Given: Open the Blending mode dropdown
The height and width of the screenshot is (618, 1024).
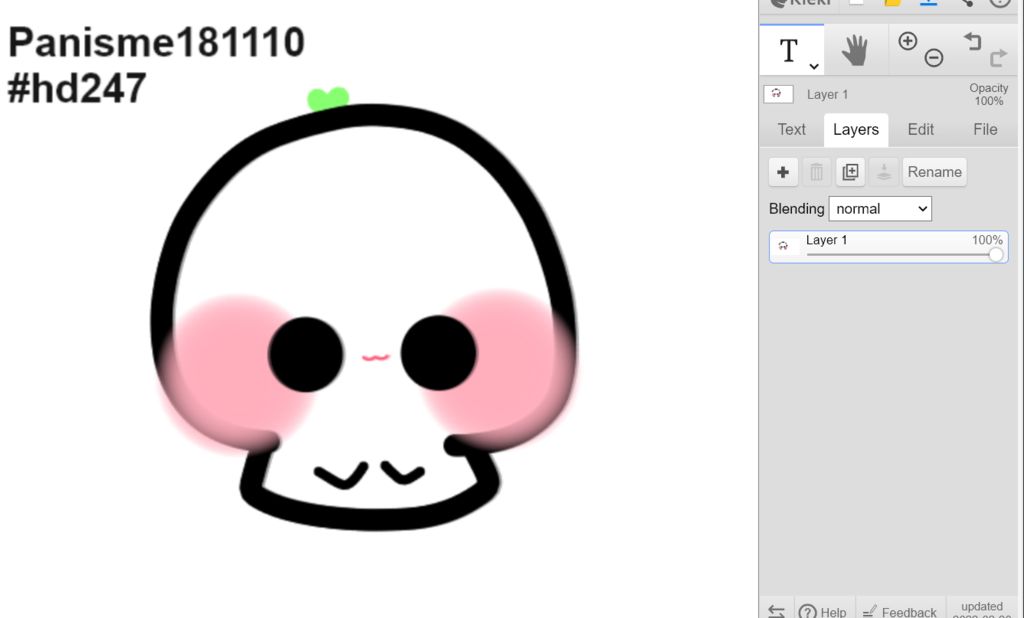Looking at the screenshot, I should [x=880, y=209].
